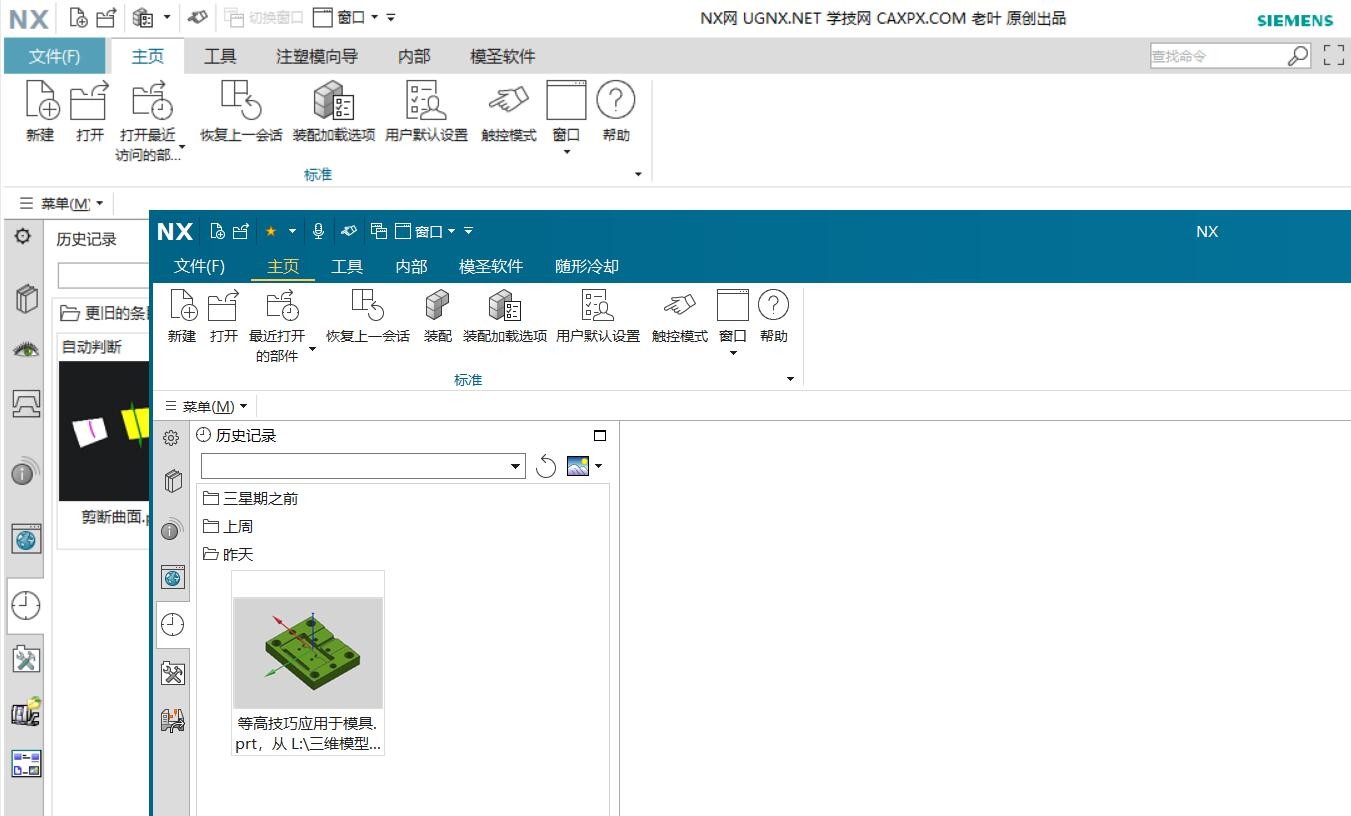The image size is (1351, 816).
Task: Click 帮助 help icon in front window ribbon
Action: (x=774, y=316)
